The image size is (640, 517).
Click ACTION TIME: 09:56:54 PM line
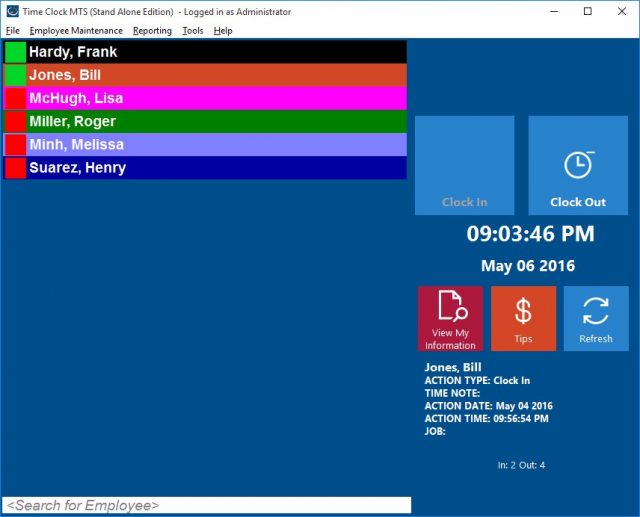[487, 419]
